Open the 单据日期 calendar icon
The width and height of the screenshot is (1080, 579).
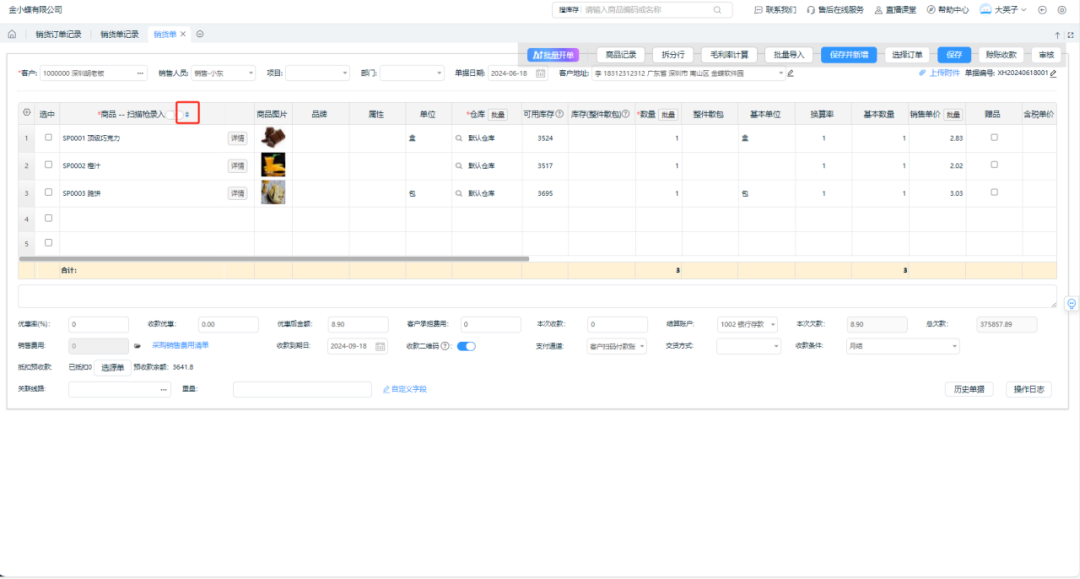(541, 73)
